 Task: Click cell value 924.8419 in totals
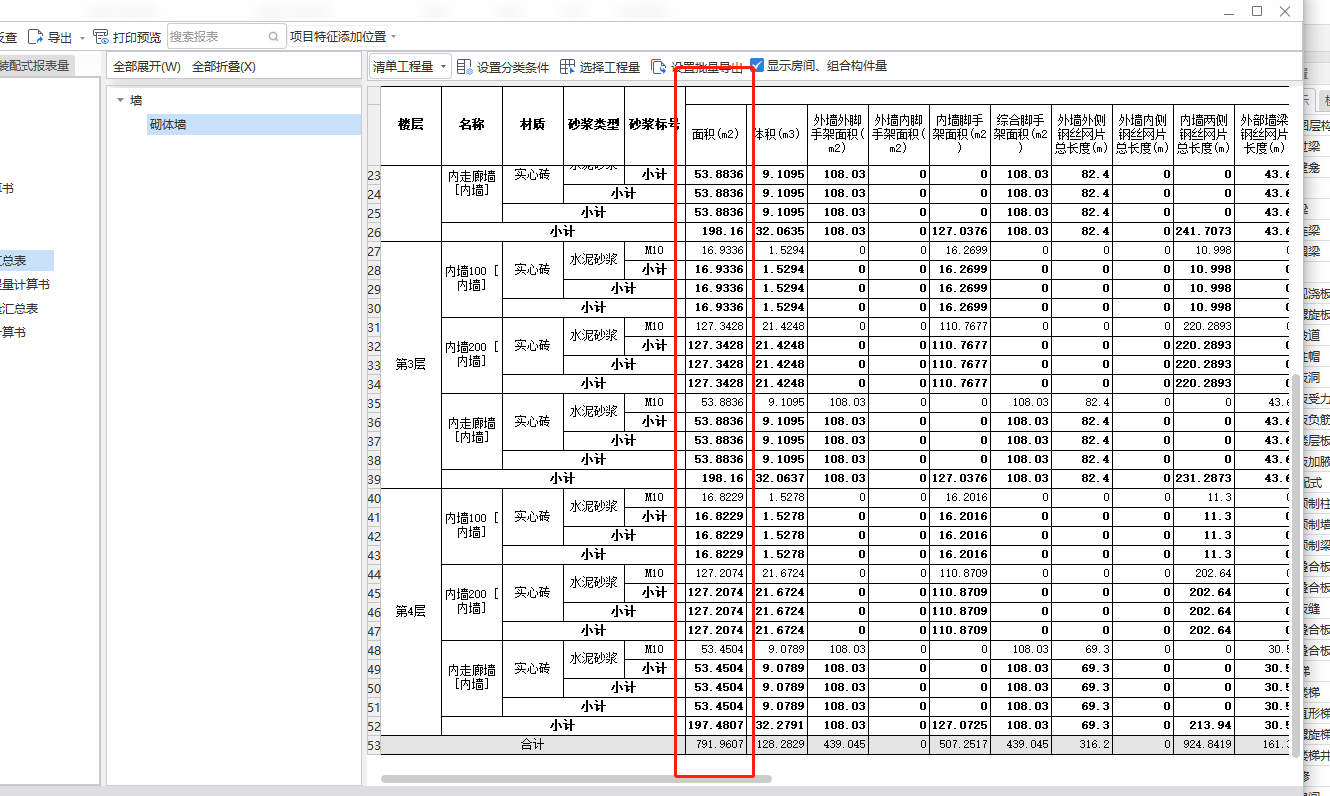1204,745
